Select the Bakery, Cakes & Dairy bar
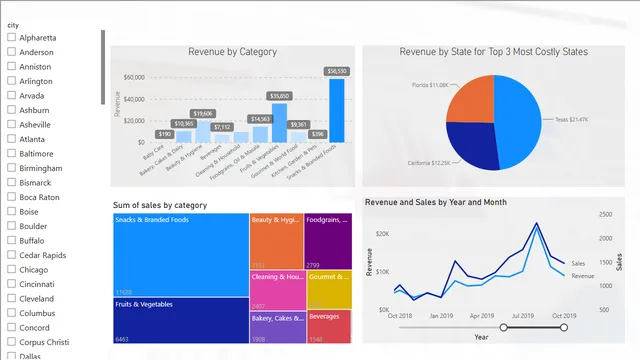This screenshot has height=360, width=640. 184,137
